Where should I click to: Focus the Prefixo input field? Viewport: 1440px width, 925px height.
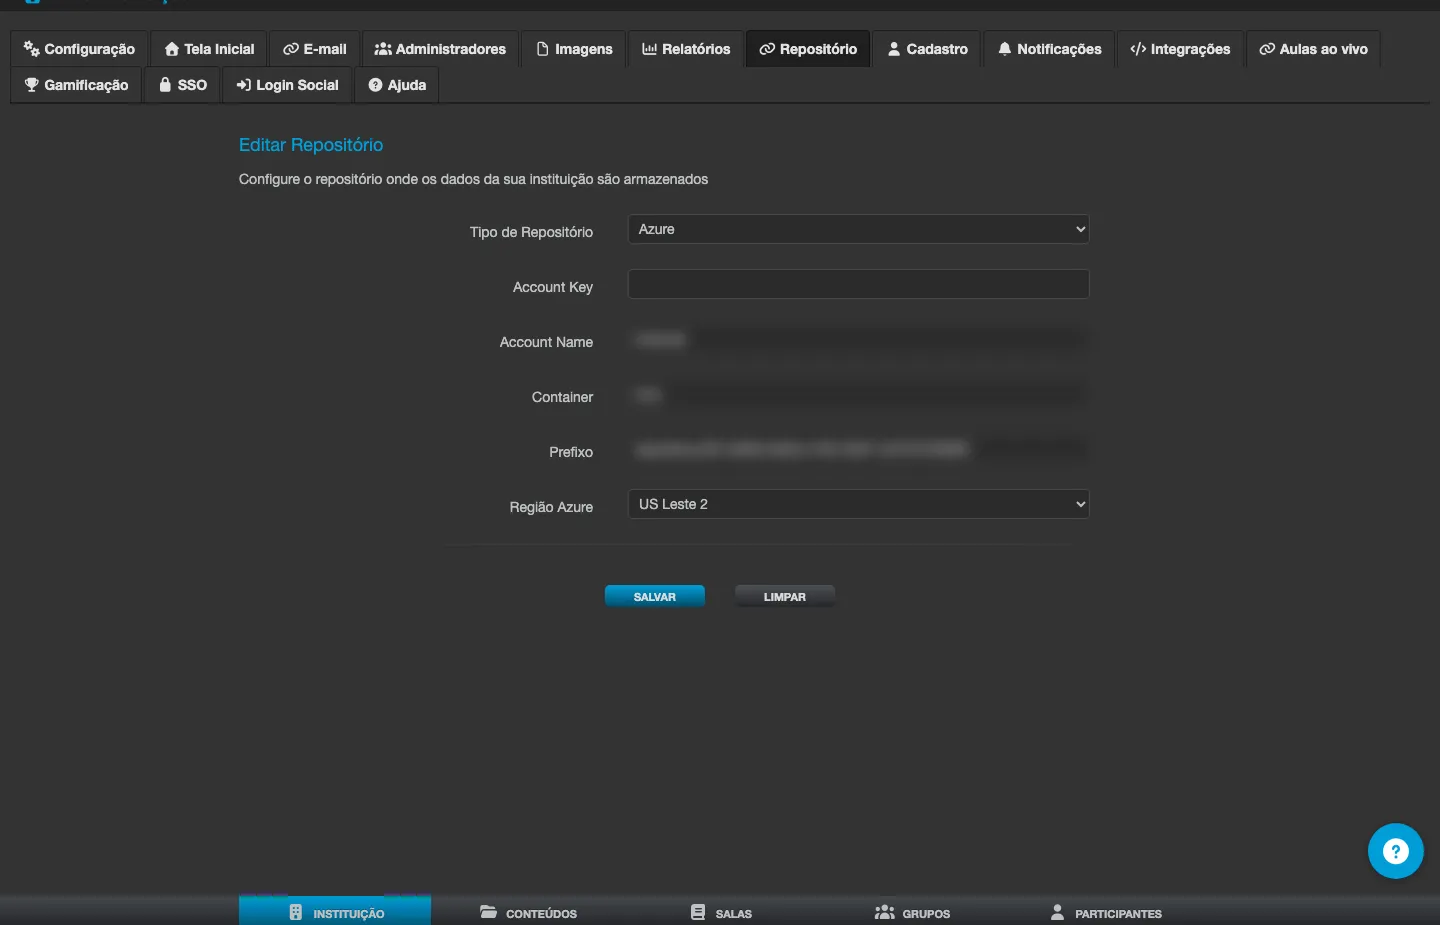click(x=858, y=450)
